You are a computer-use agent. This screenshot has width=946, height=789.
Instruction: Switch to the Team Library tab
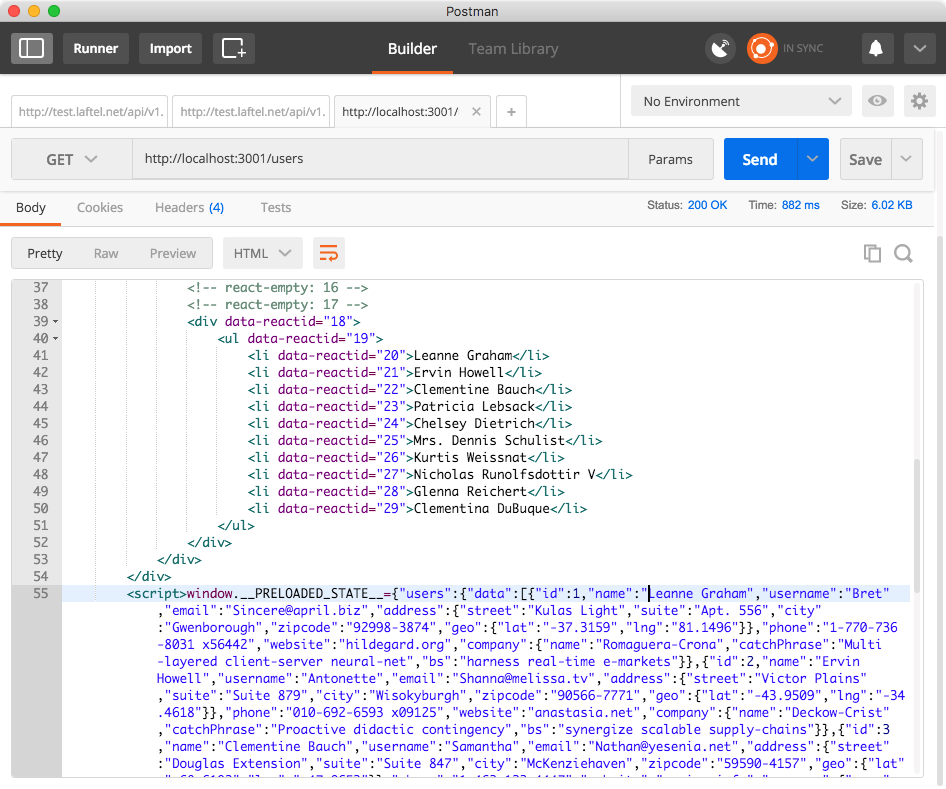513,49
